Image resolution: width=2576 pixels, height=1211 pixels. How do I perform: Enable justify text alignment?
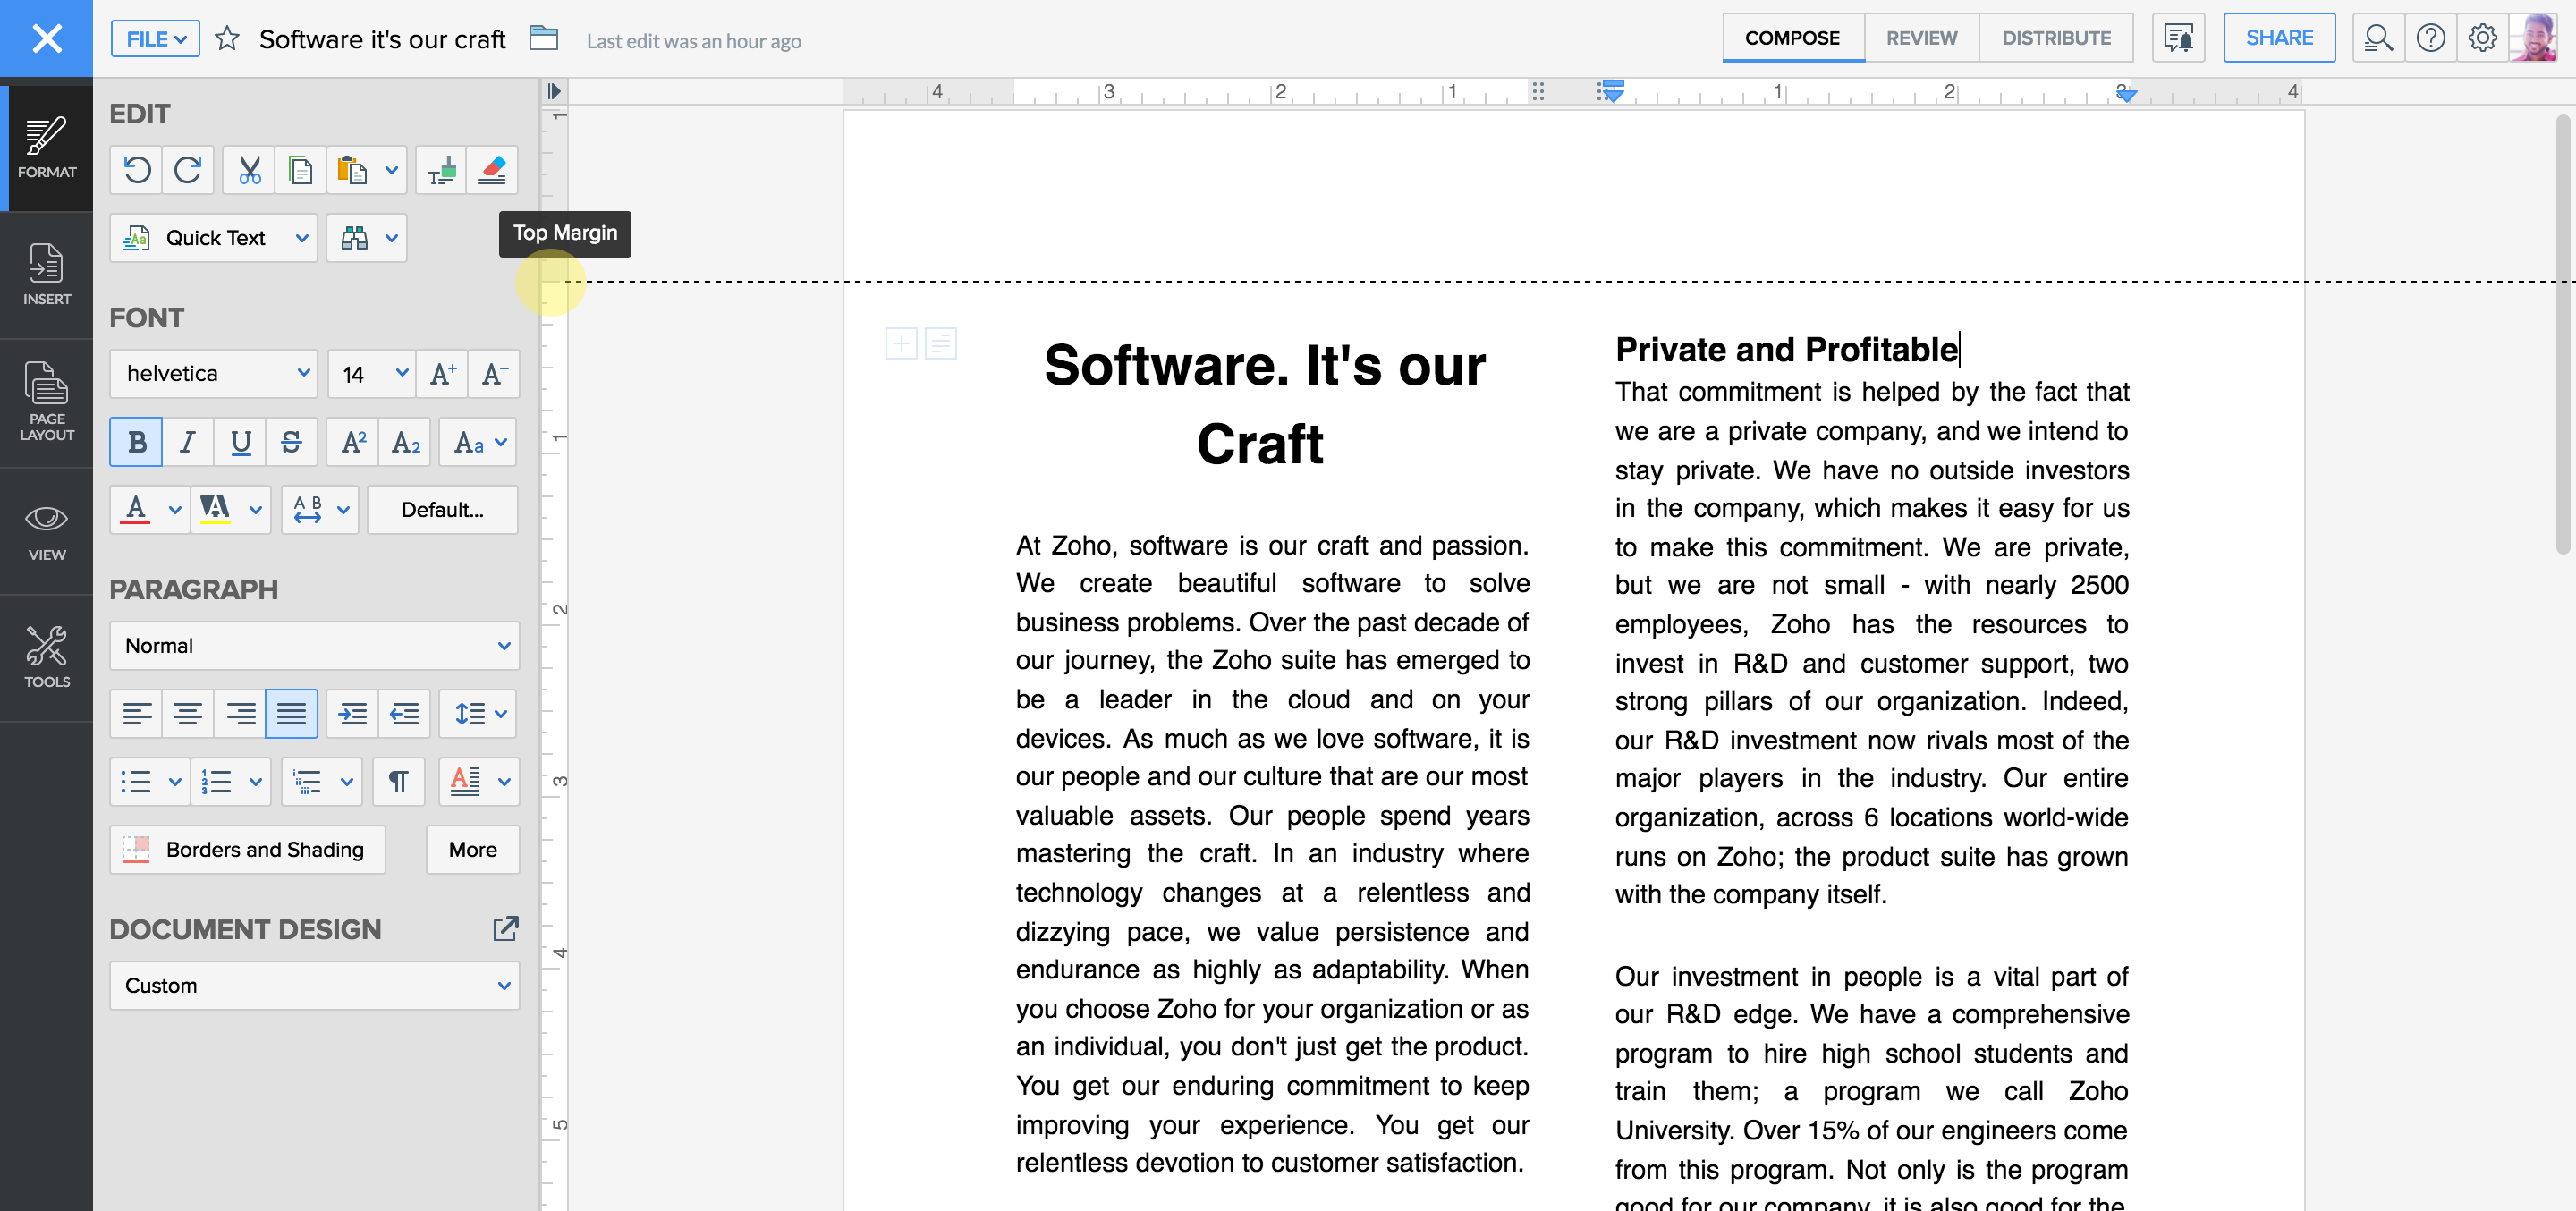291,714
